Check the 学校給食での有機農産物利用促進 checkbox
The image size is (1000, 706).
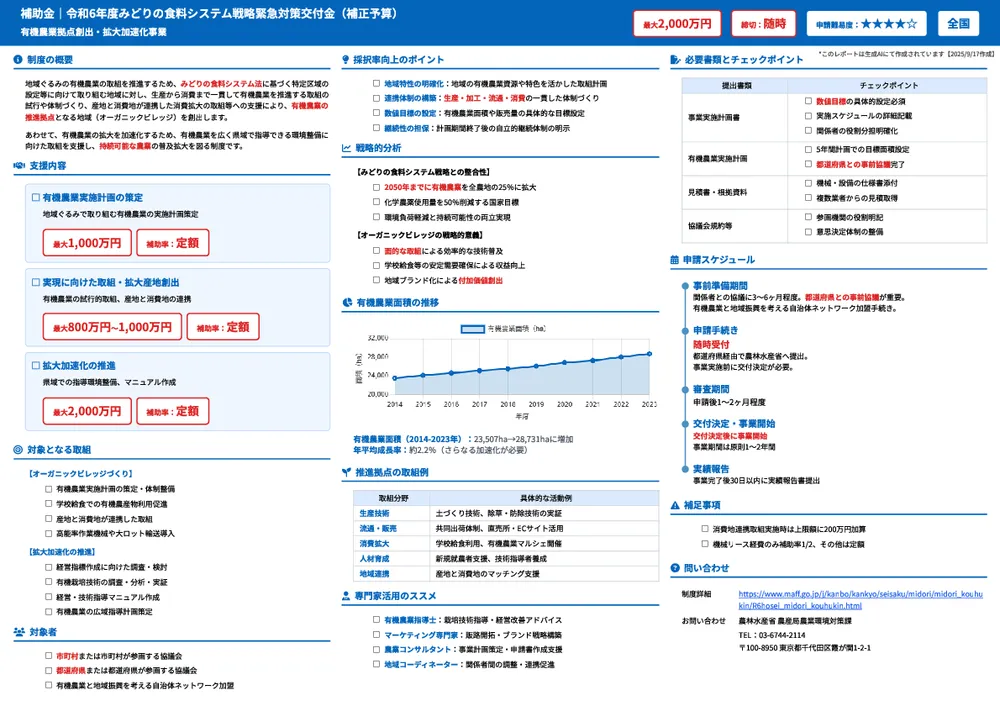click(46, 504)
